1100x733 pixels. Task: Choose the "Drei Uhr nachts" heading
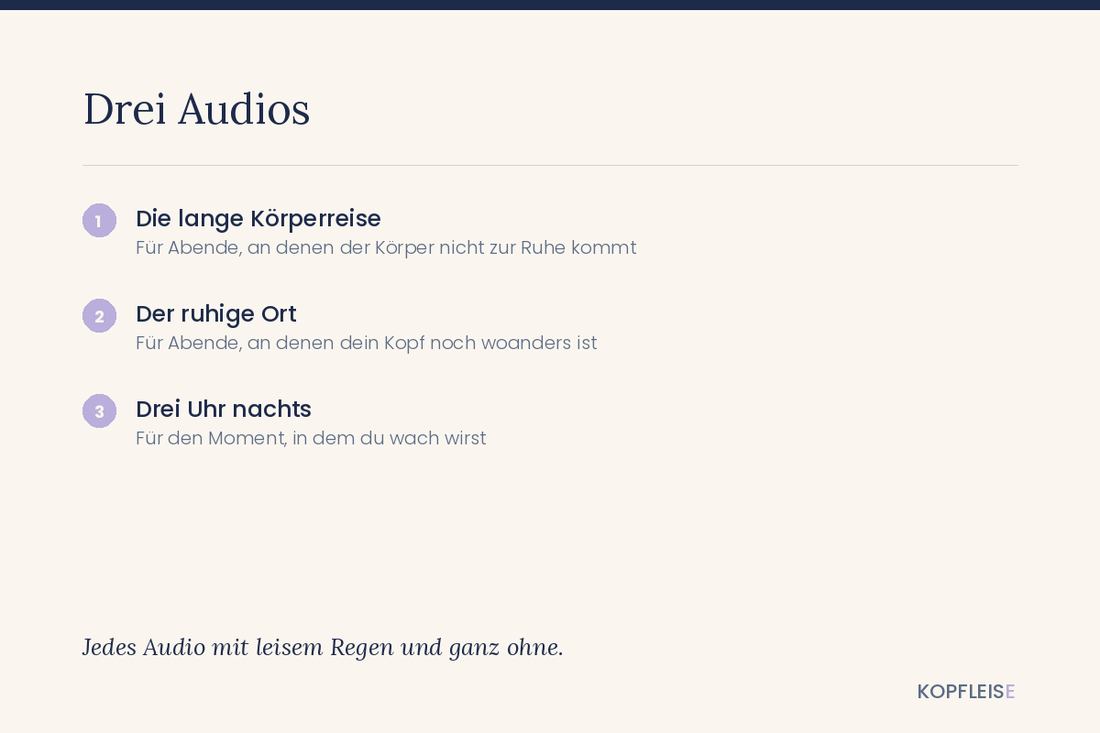point(224,409)
